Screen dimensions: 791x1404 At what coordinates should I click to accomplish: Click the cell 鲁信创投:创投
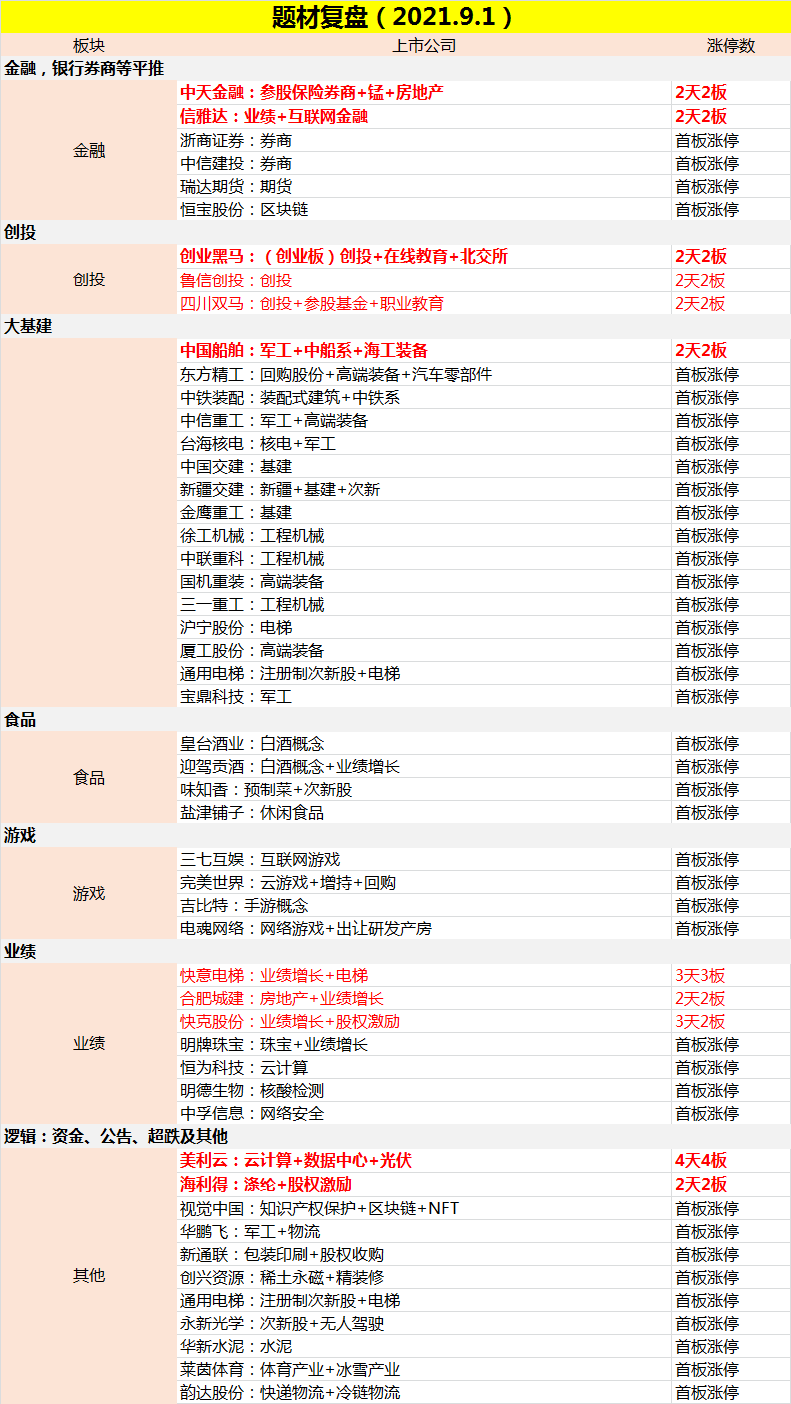424,280
